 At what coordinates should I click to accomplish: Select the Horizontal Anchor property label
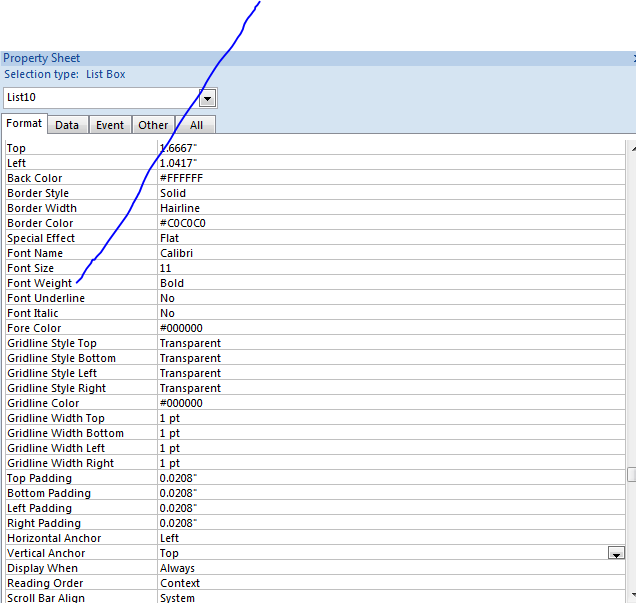coord(54,539)
